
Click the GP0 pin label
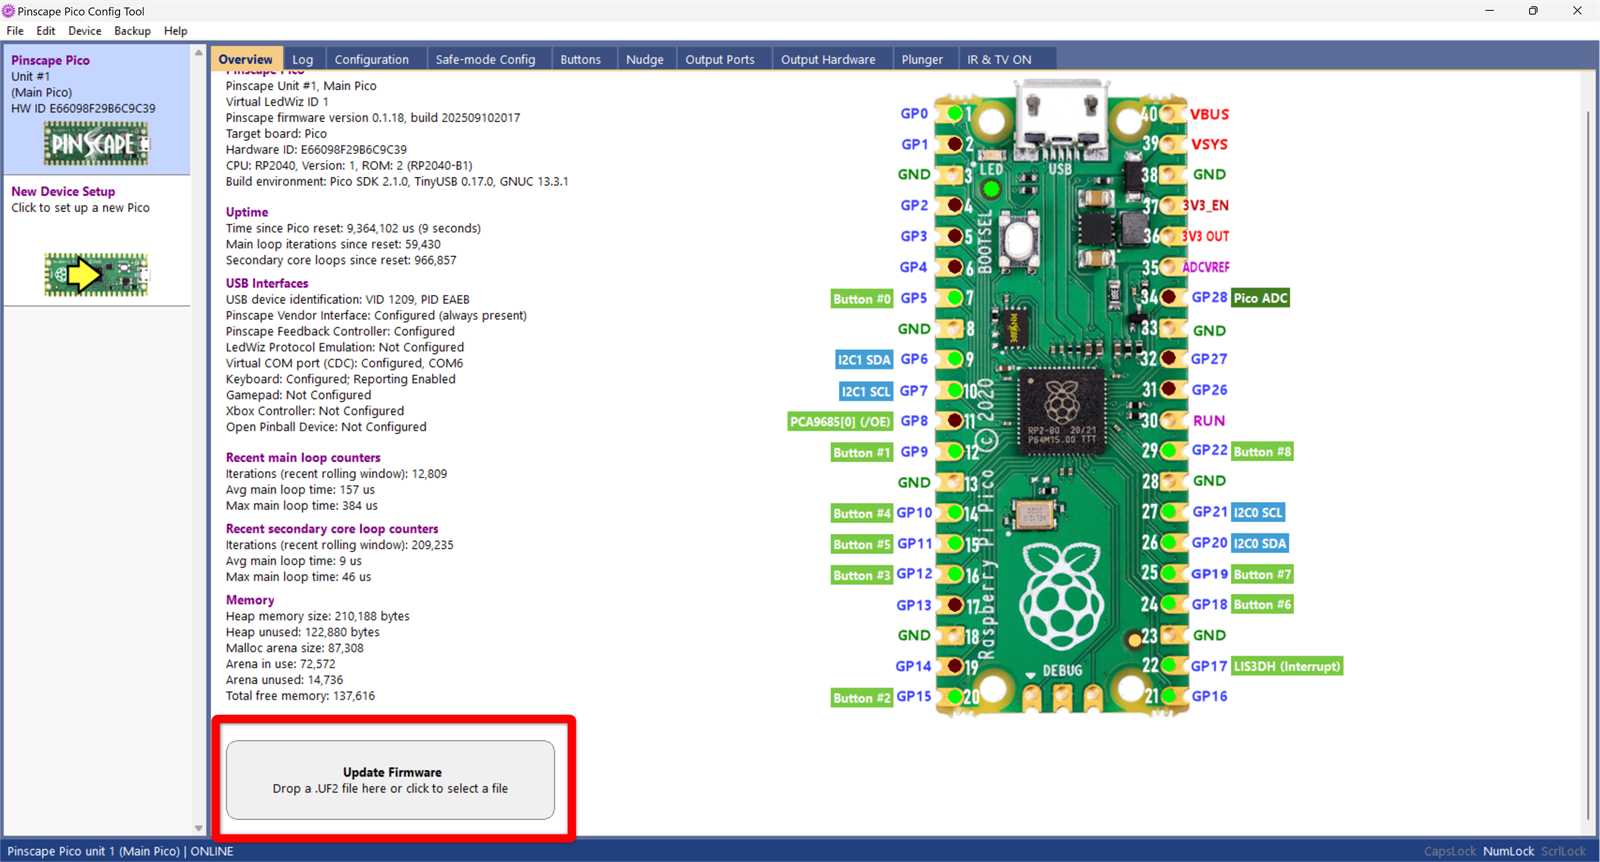(914, 113)
